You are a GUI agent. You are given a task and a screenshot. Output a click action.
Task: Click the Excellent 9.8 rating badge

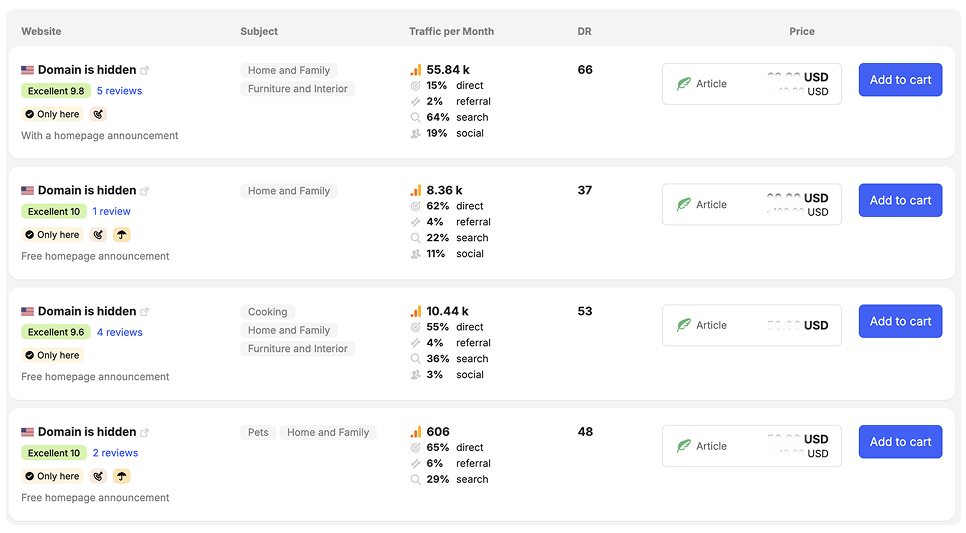[x=56, y=91]
